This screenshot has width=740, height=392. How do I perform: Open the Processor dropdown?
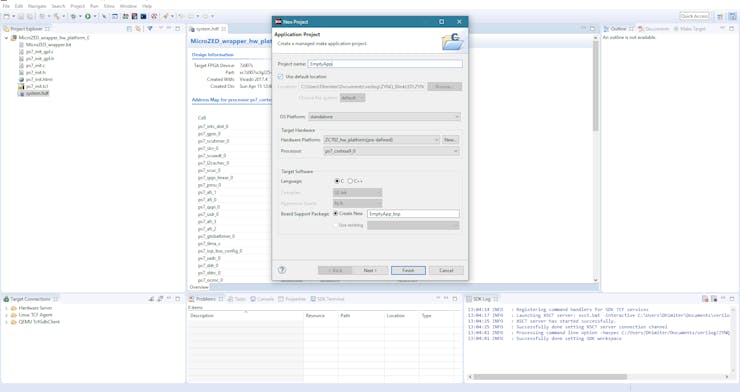391,151
